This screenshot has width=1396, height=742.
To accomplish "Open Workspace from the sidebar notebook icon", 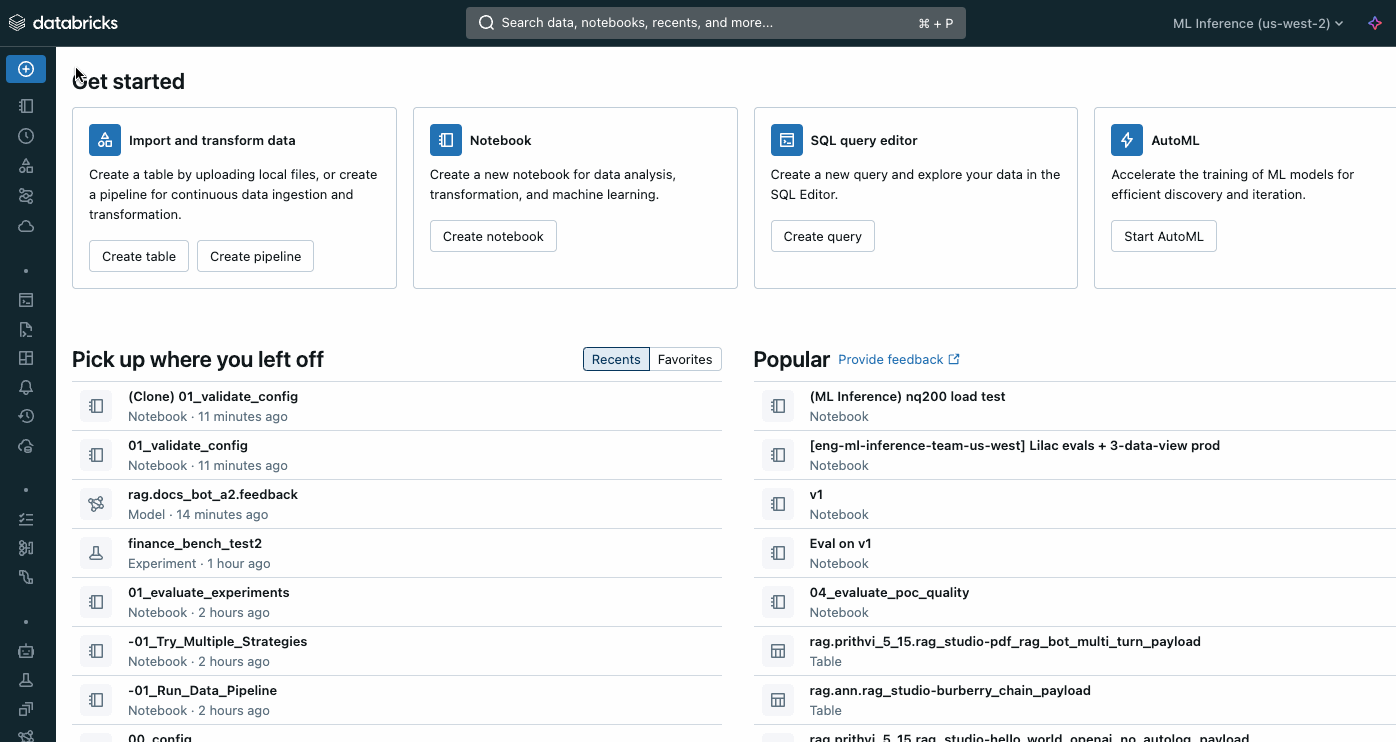I will click(x=26, y=105).
